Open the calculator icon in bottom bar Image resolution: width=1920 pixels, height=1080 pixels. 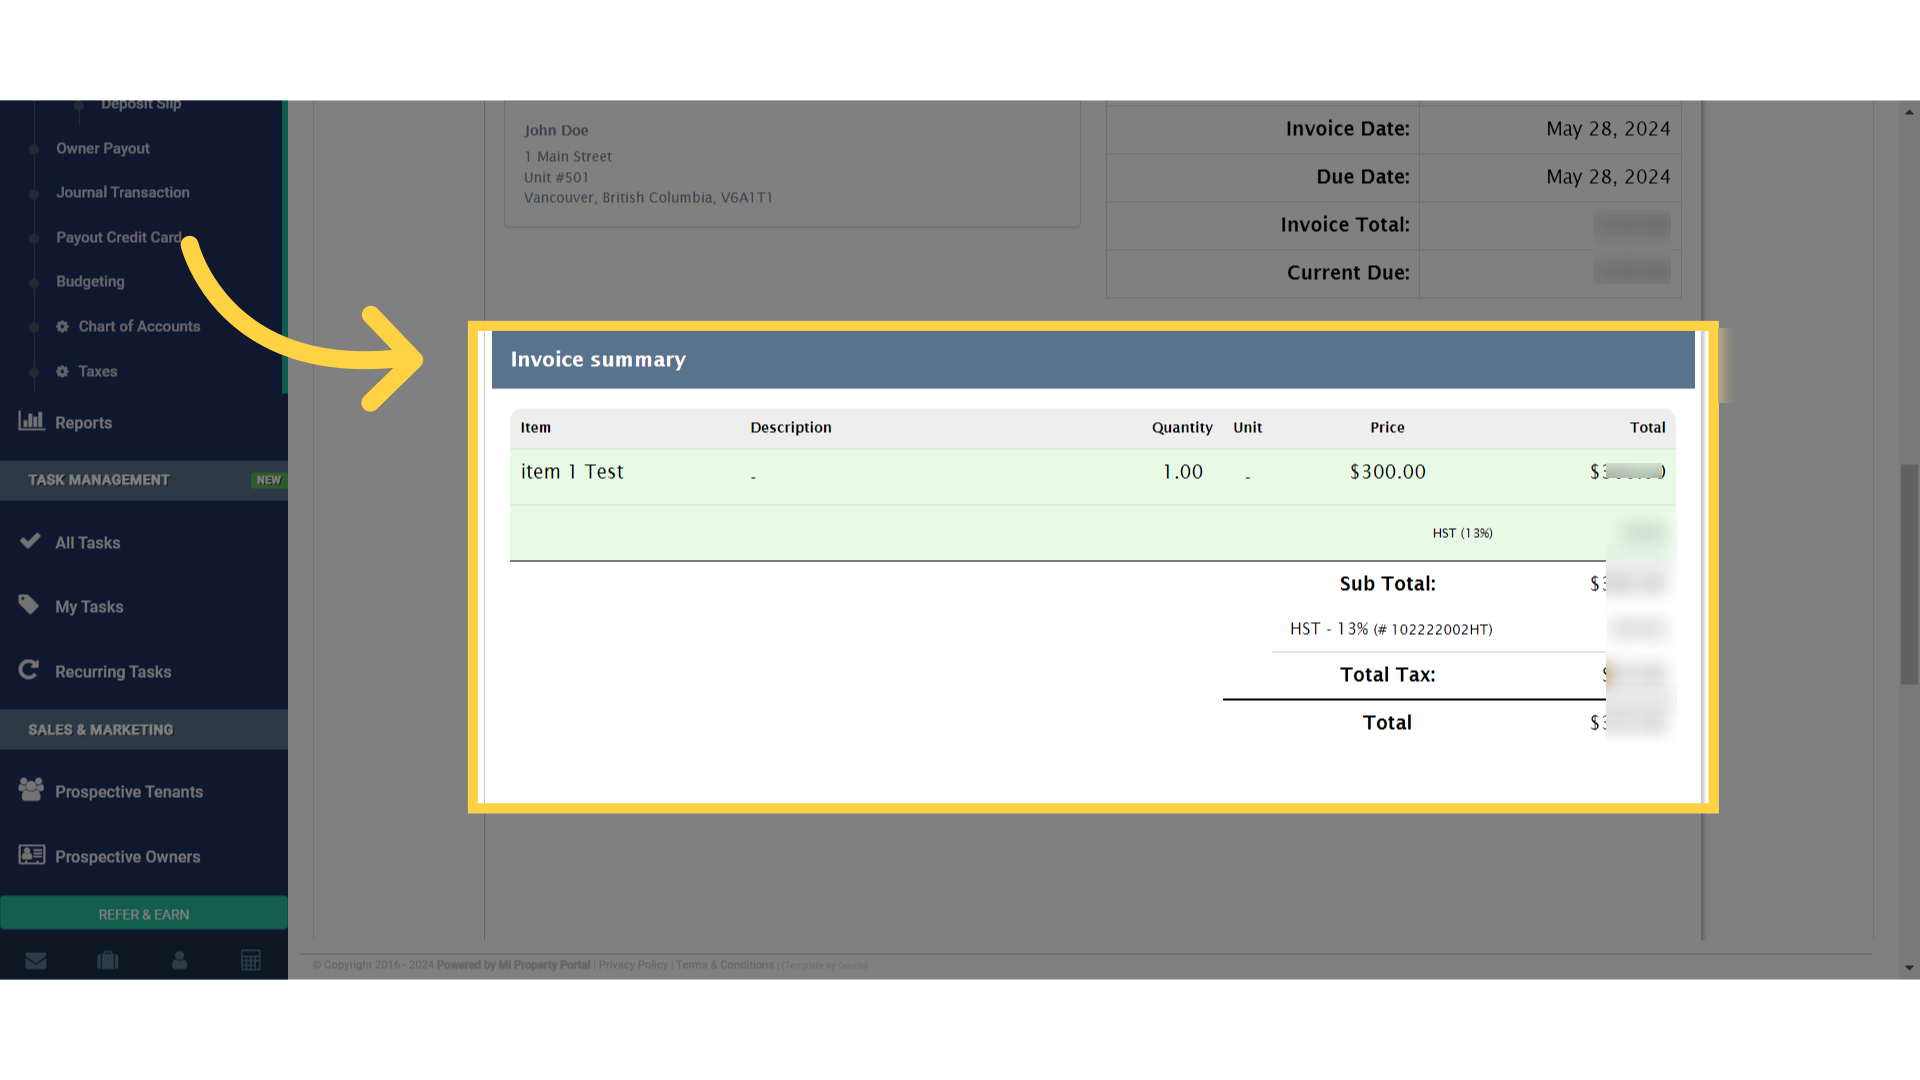251,960
